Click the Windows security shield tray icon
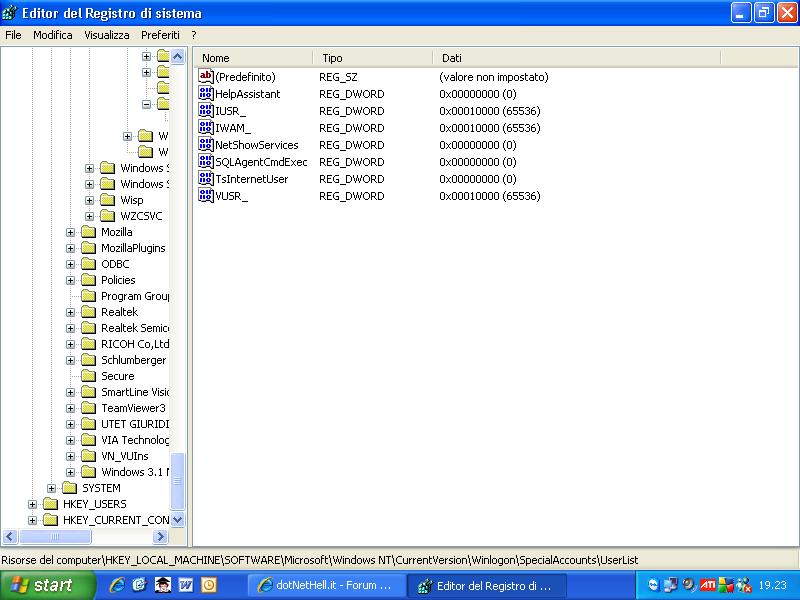 [726, 585]
